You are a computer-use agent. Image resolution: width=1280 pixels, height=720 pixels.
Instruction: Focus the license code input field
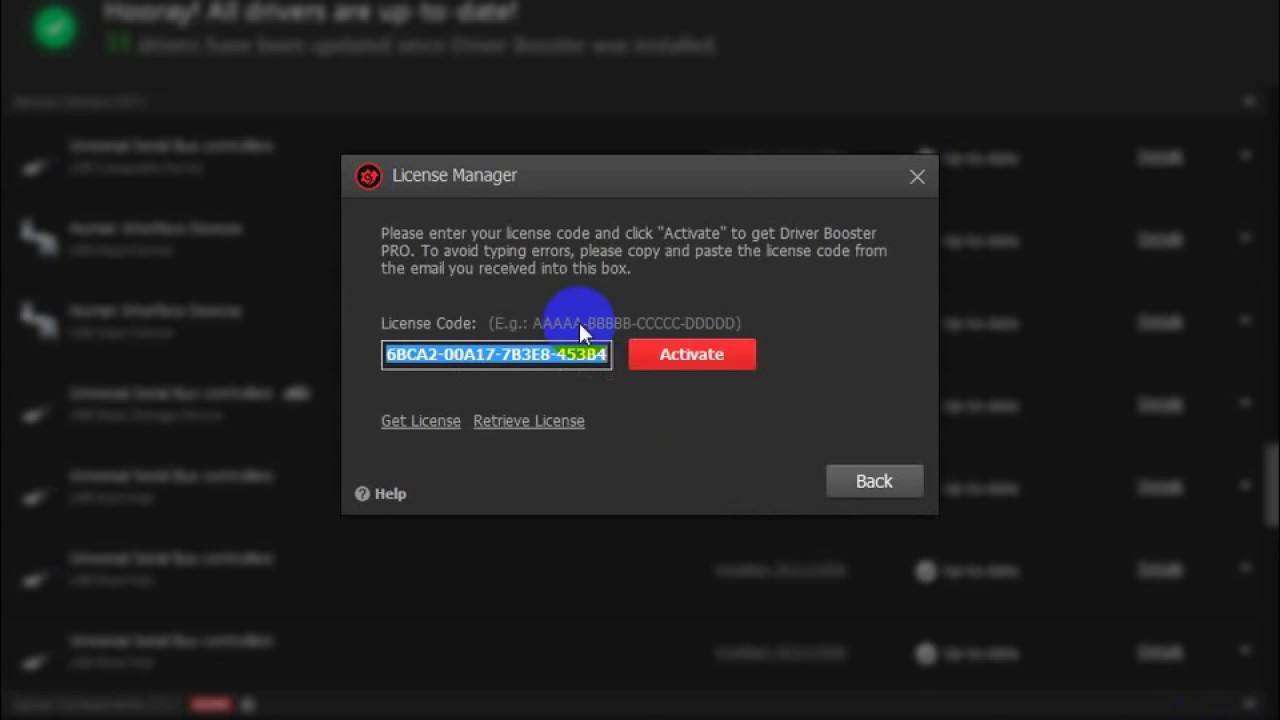coord(496,355)
